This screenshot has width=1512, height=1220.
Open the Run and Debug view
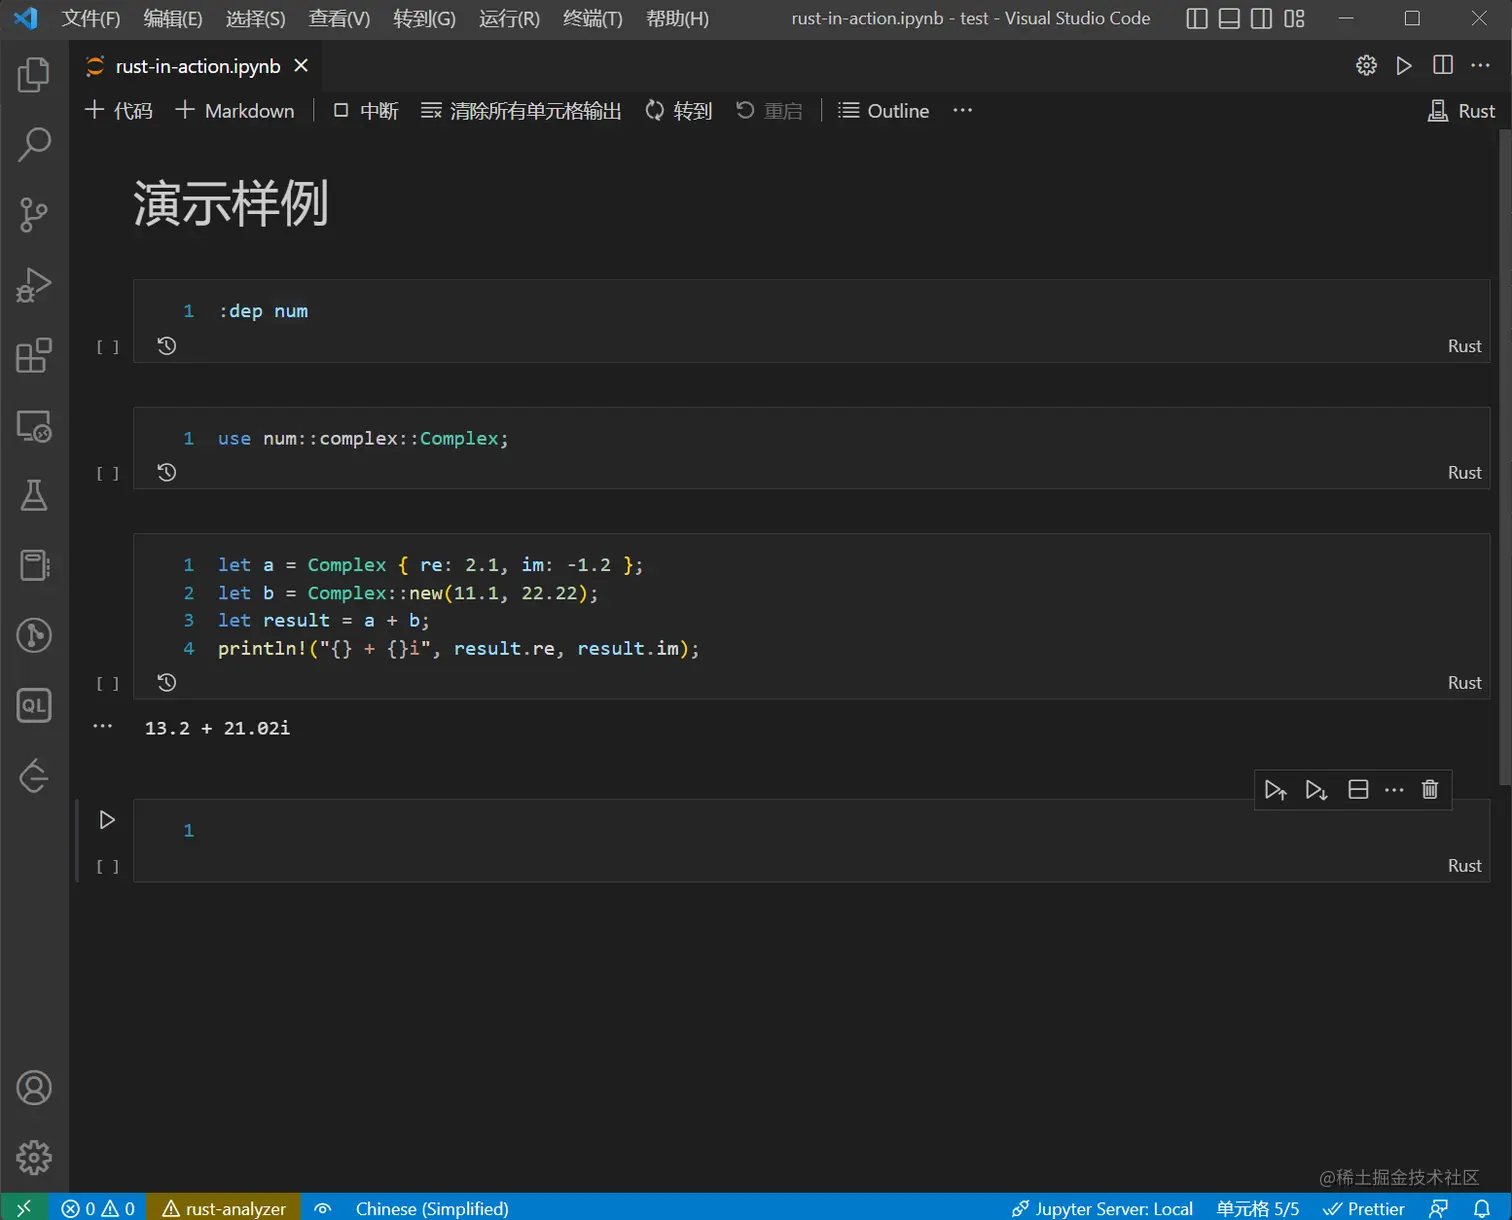pyautogui.click(x=34, y=285)
